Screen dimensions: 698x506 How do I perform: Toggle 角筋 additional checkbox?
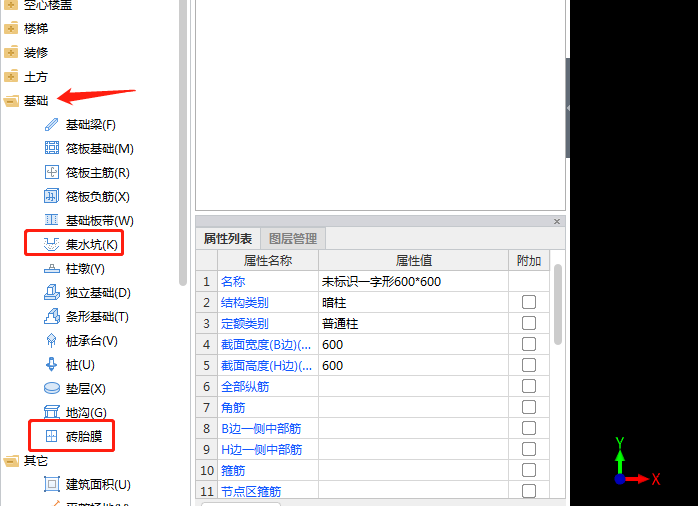click(529, 407)
